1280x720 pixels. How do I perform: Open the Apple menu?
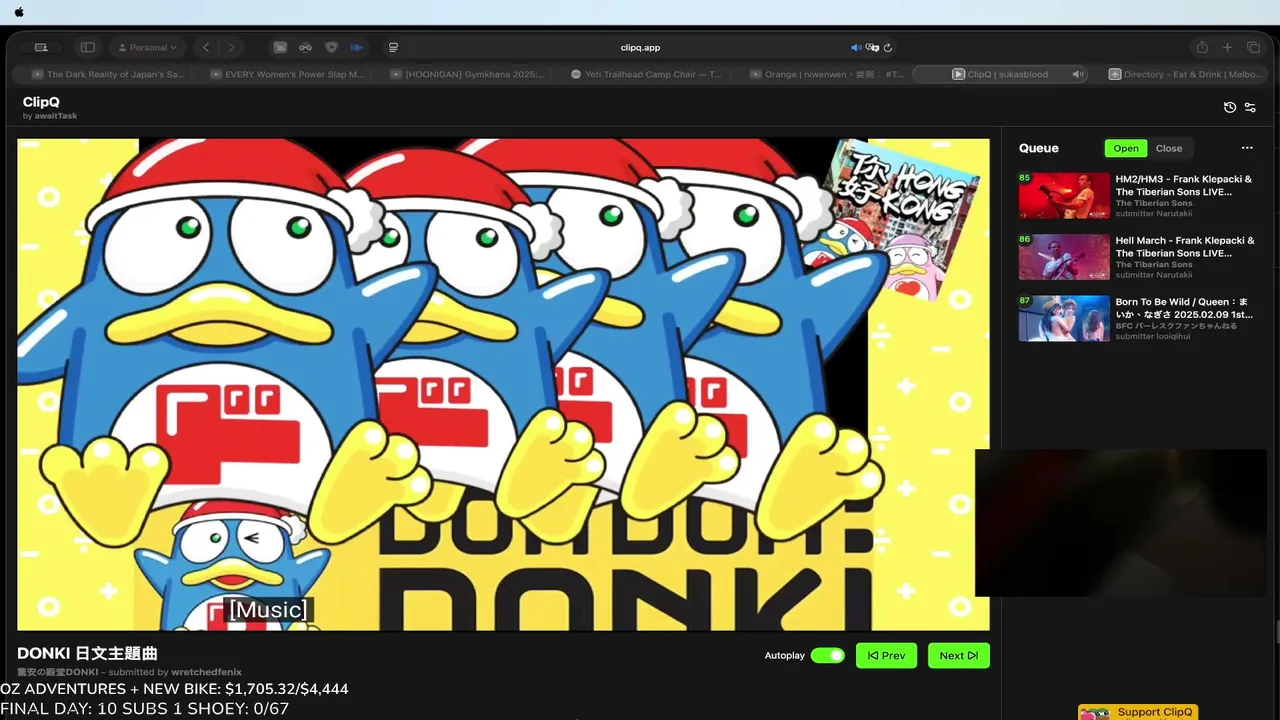tap(19, 12)
